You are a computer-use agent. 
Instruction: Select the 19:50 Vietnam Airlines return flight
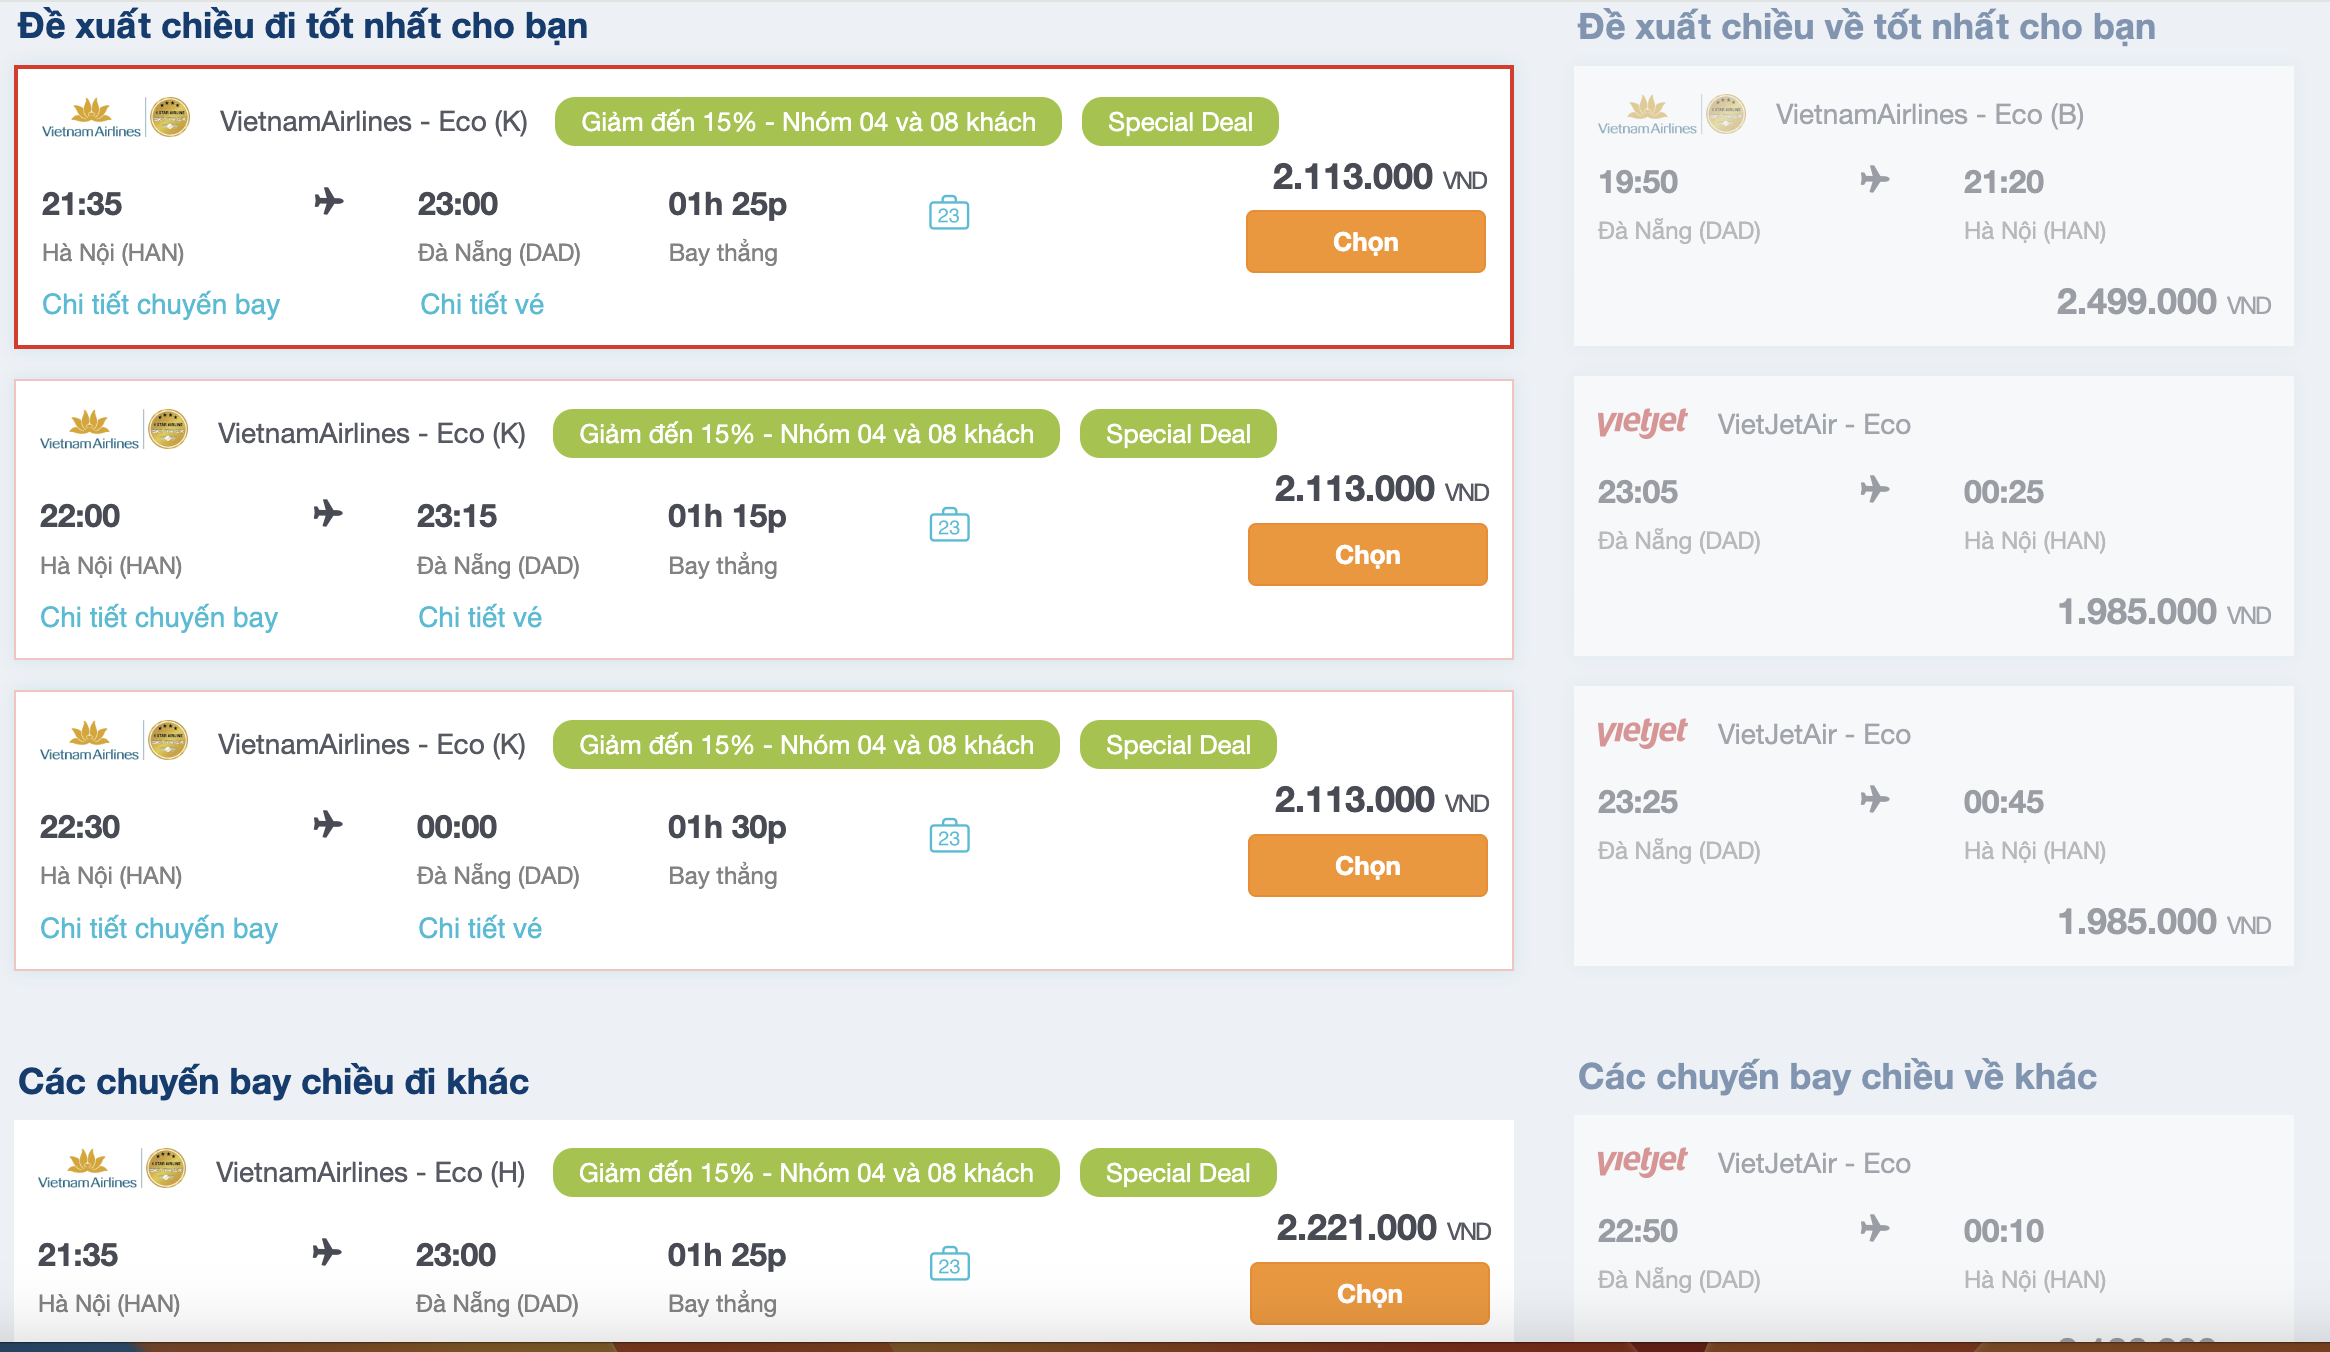pyautogui.click(x=1932, y=206)
